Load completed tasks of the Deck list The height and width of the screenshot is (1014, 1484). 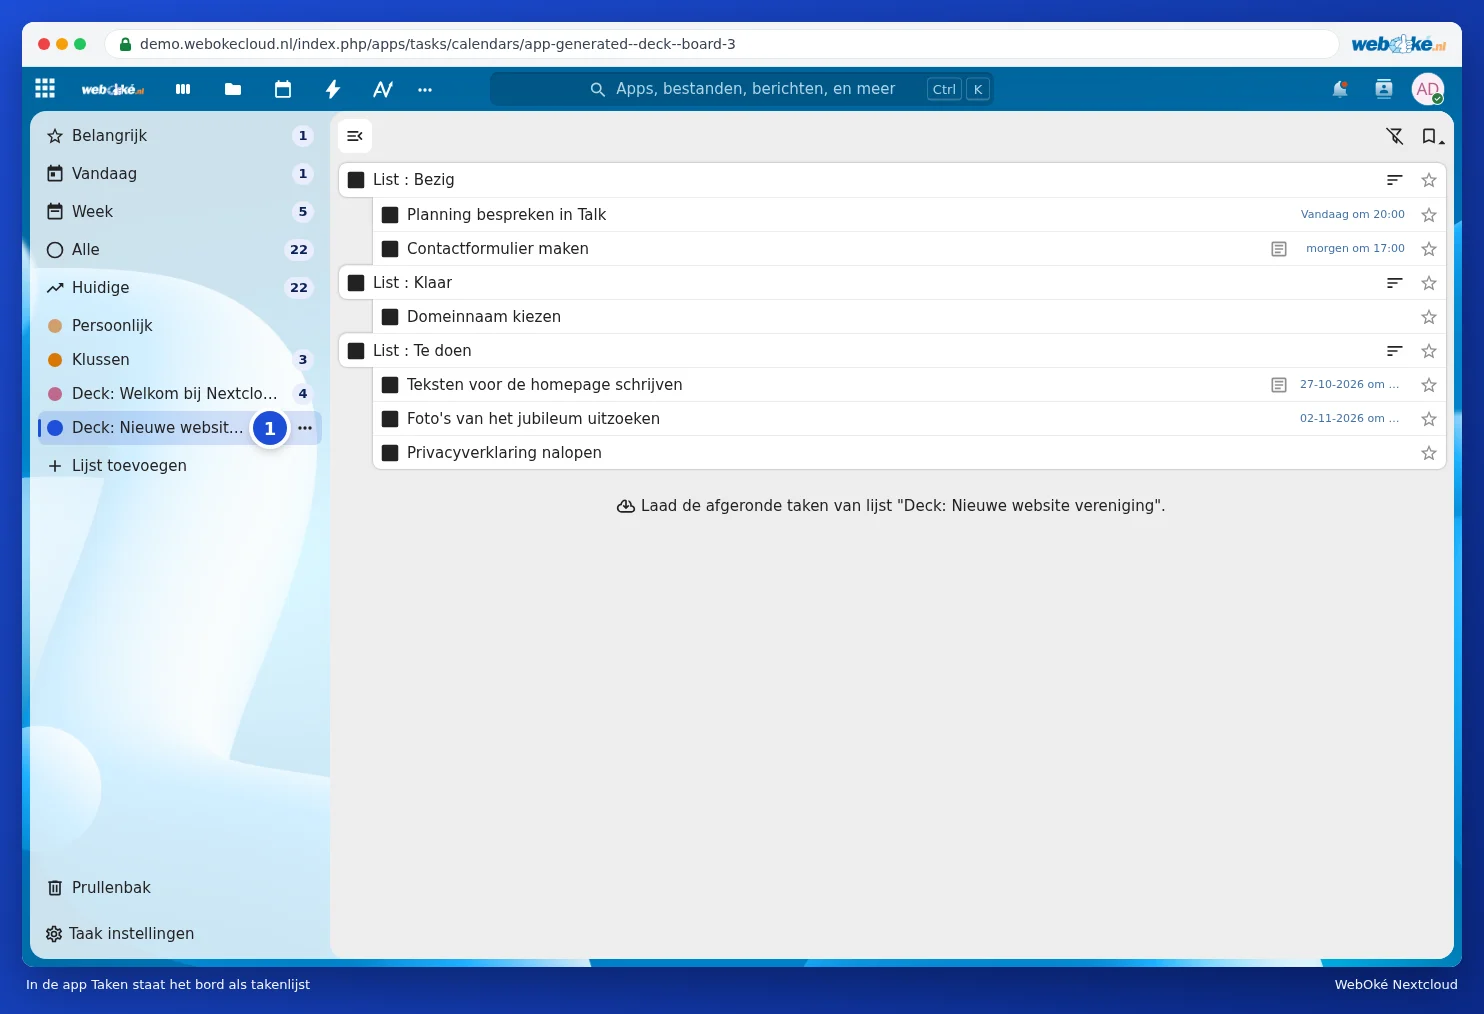point(891,506)
